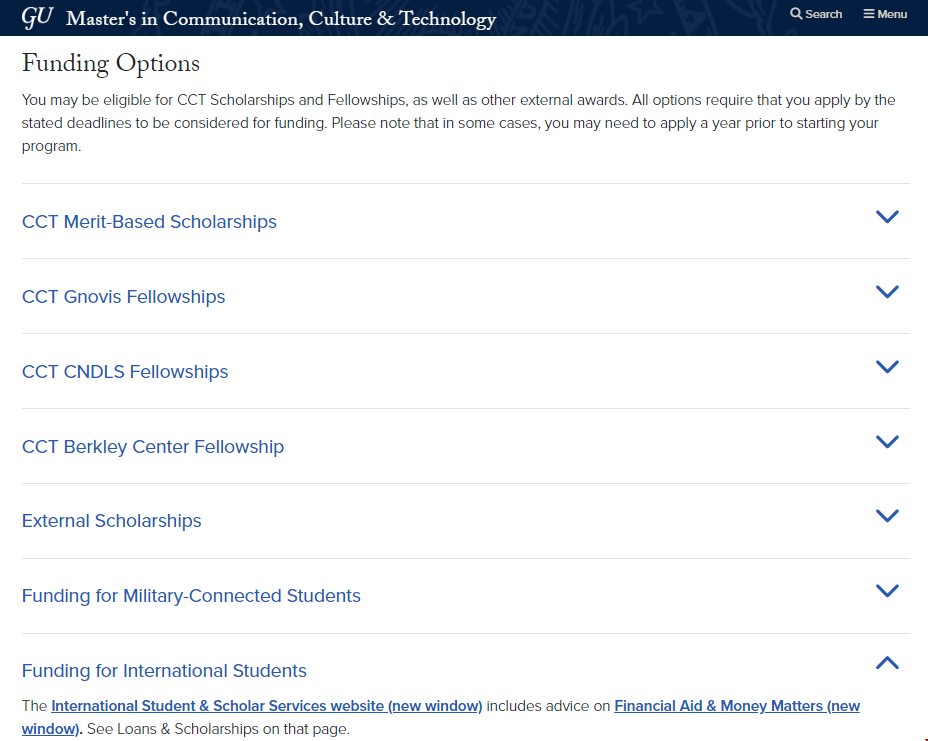
Task: Select the CCT Berkley Center Fellowship heading
Action: [x=153, y=447]
